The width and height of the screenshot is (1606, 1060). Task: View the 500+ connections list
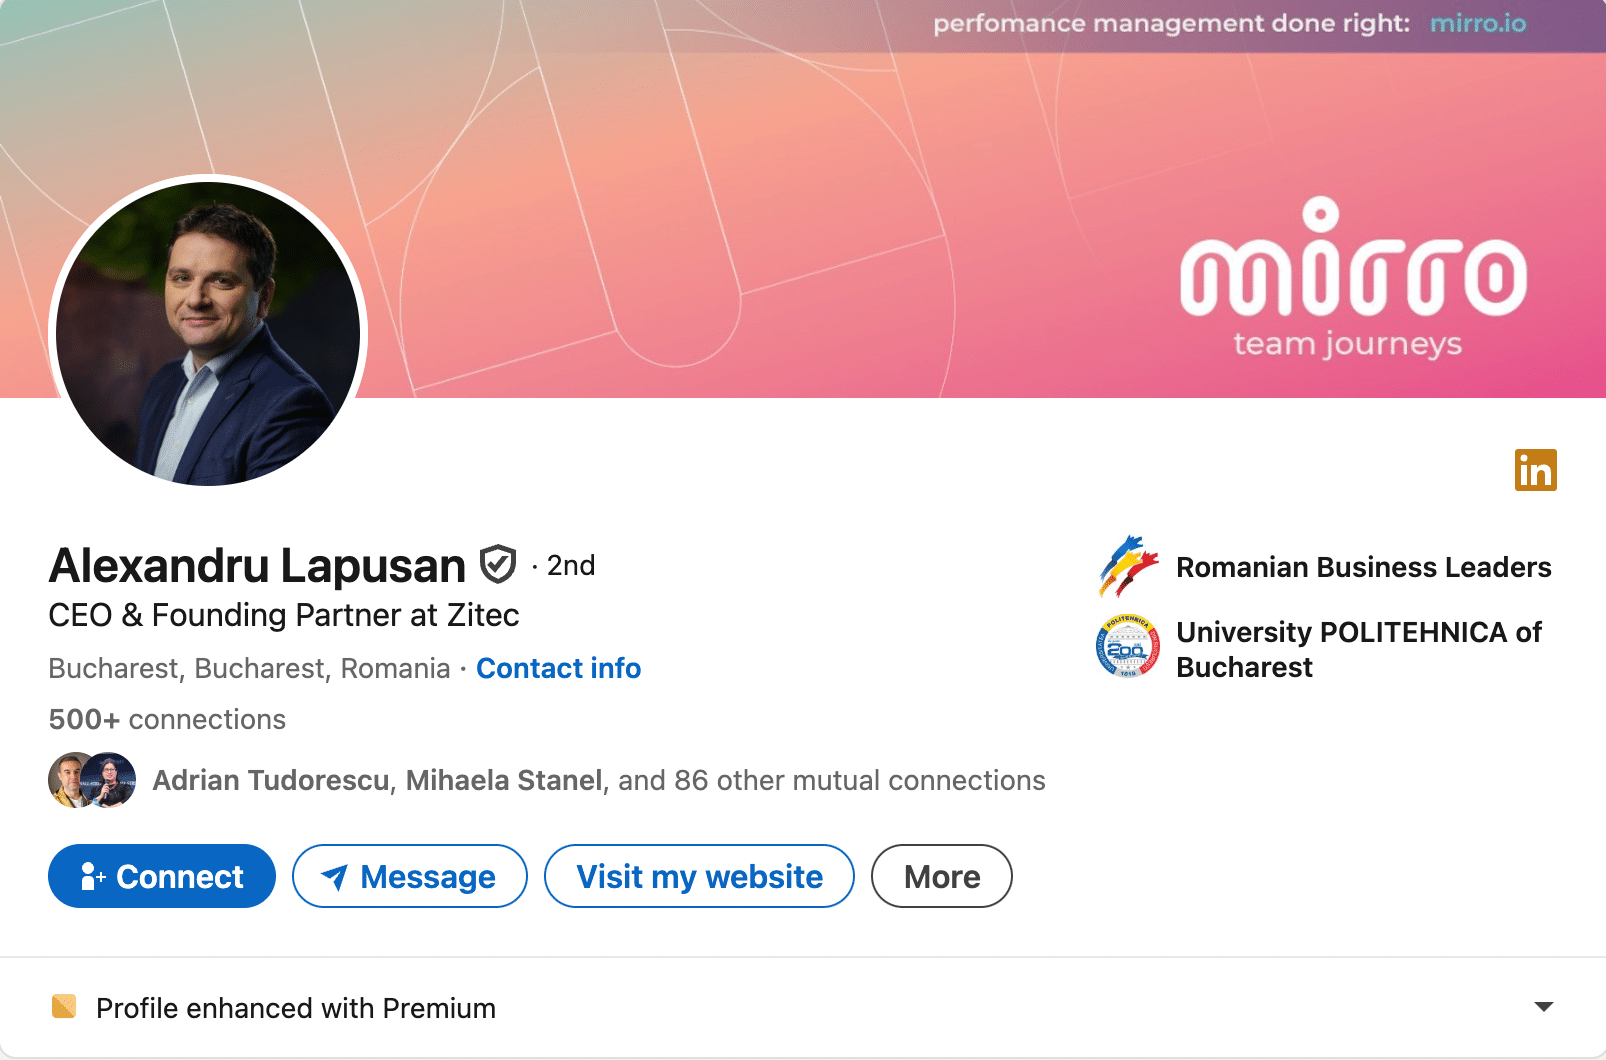click(167, 719)
